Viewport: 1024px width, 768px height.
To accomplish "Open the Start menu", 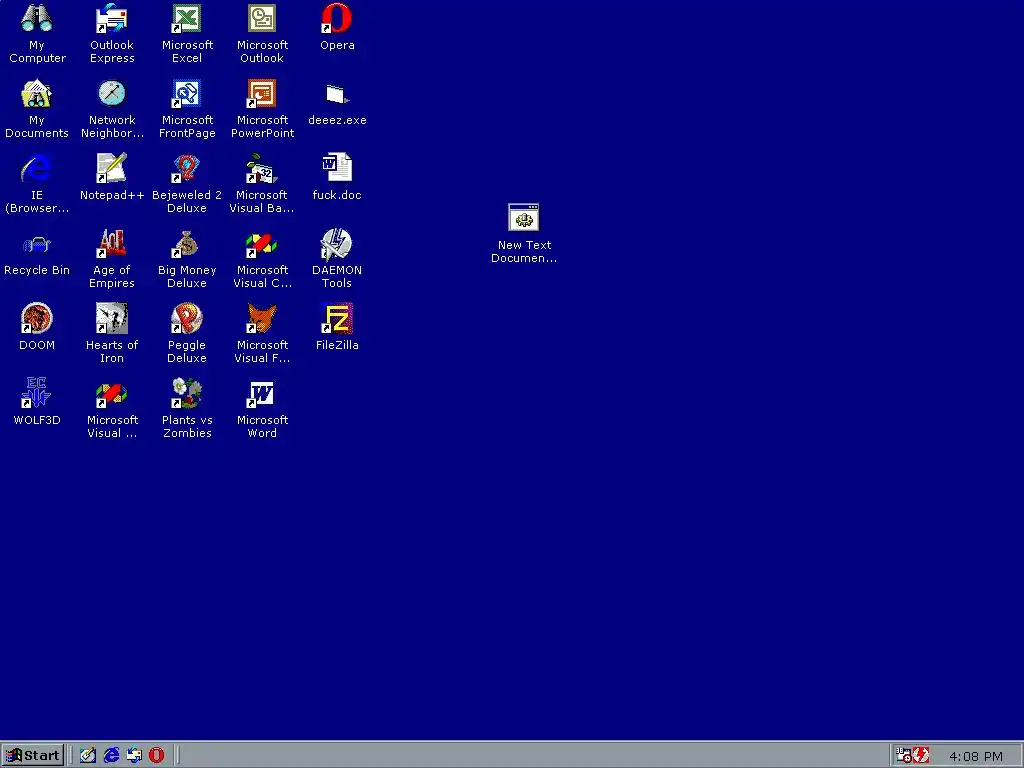I will 33,756.
